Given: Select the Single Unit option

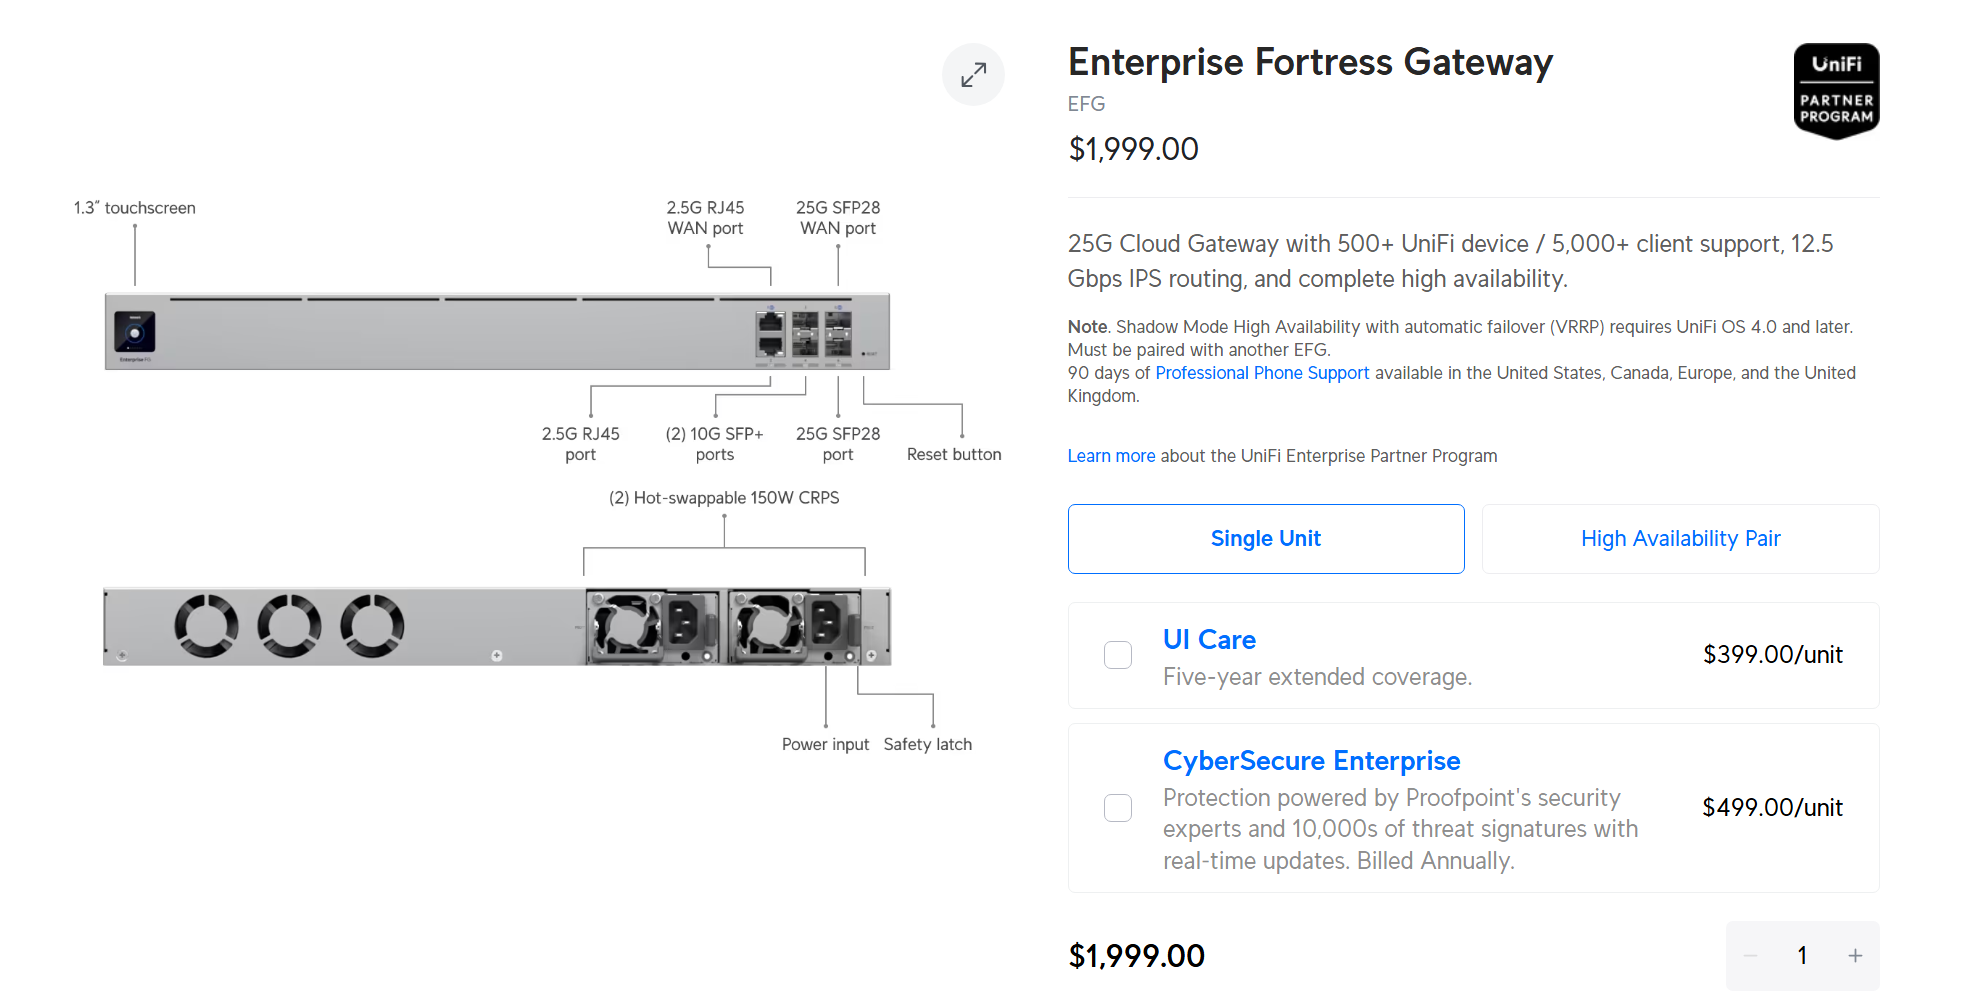Looking at the screenshot, I should [1265, 539].
